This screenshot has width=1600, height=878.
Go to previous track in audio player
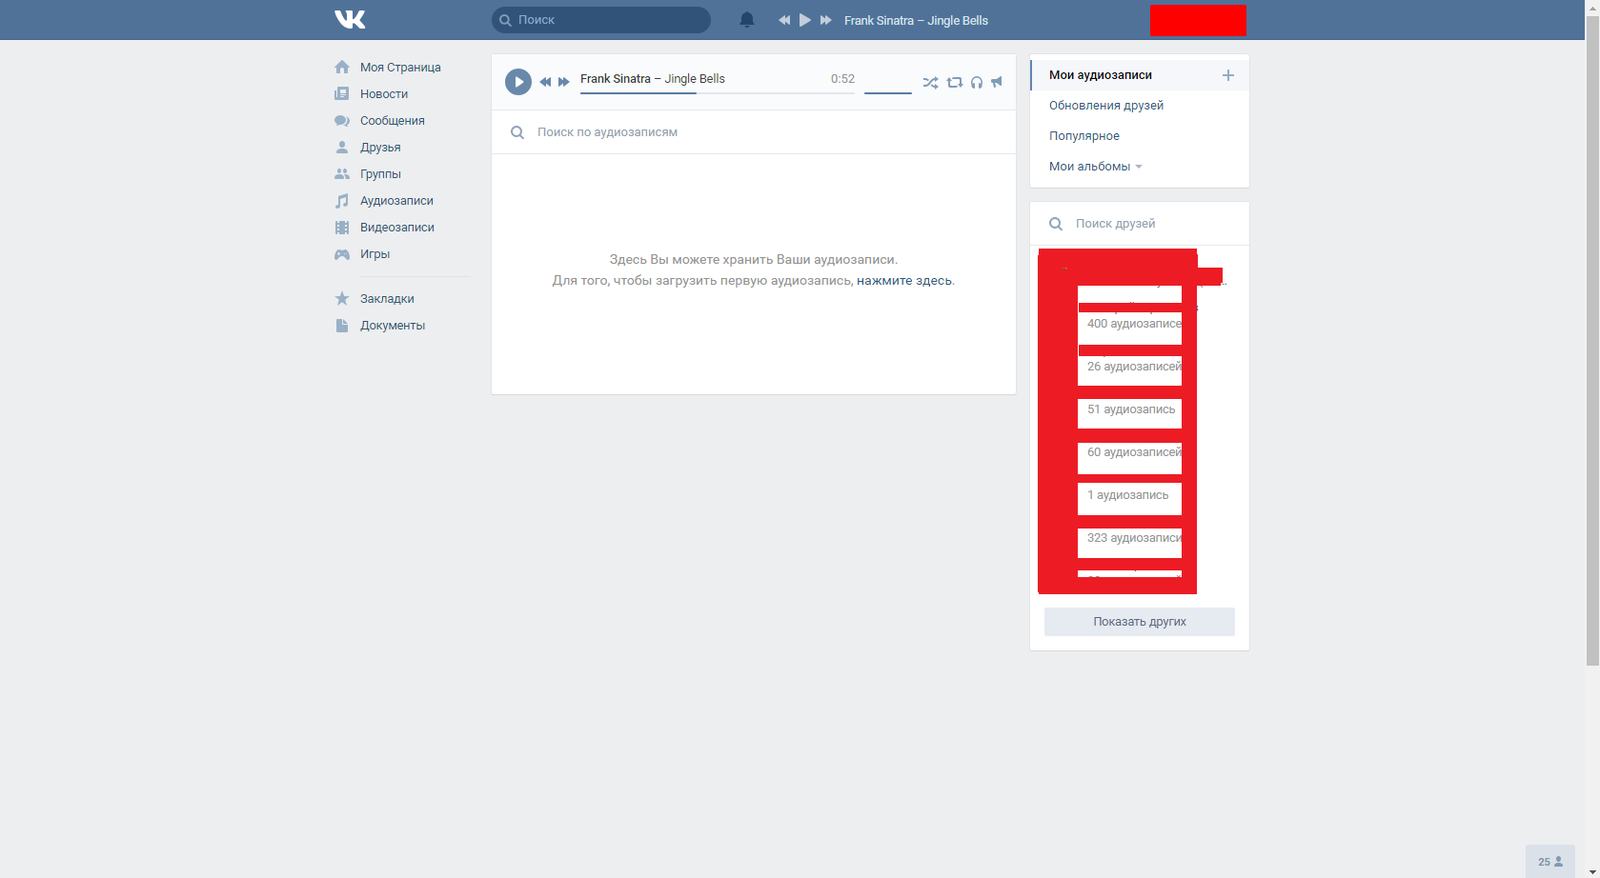click(545, 82)
